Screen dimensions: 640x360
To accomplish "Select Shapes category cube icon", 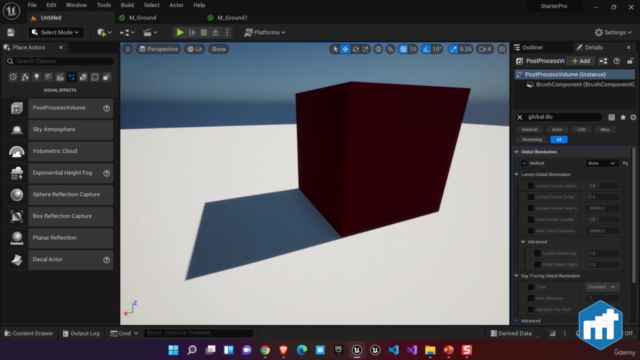I will click(x=48, y=77).
